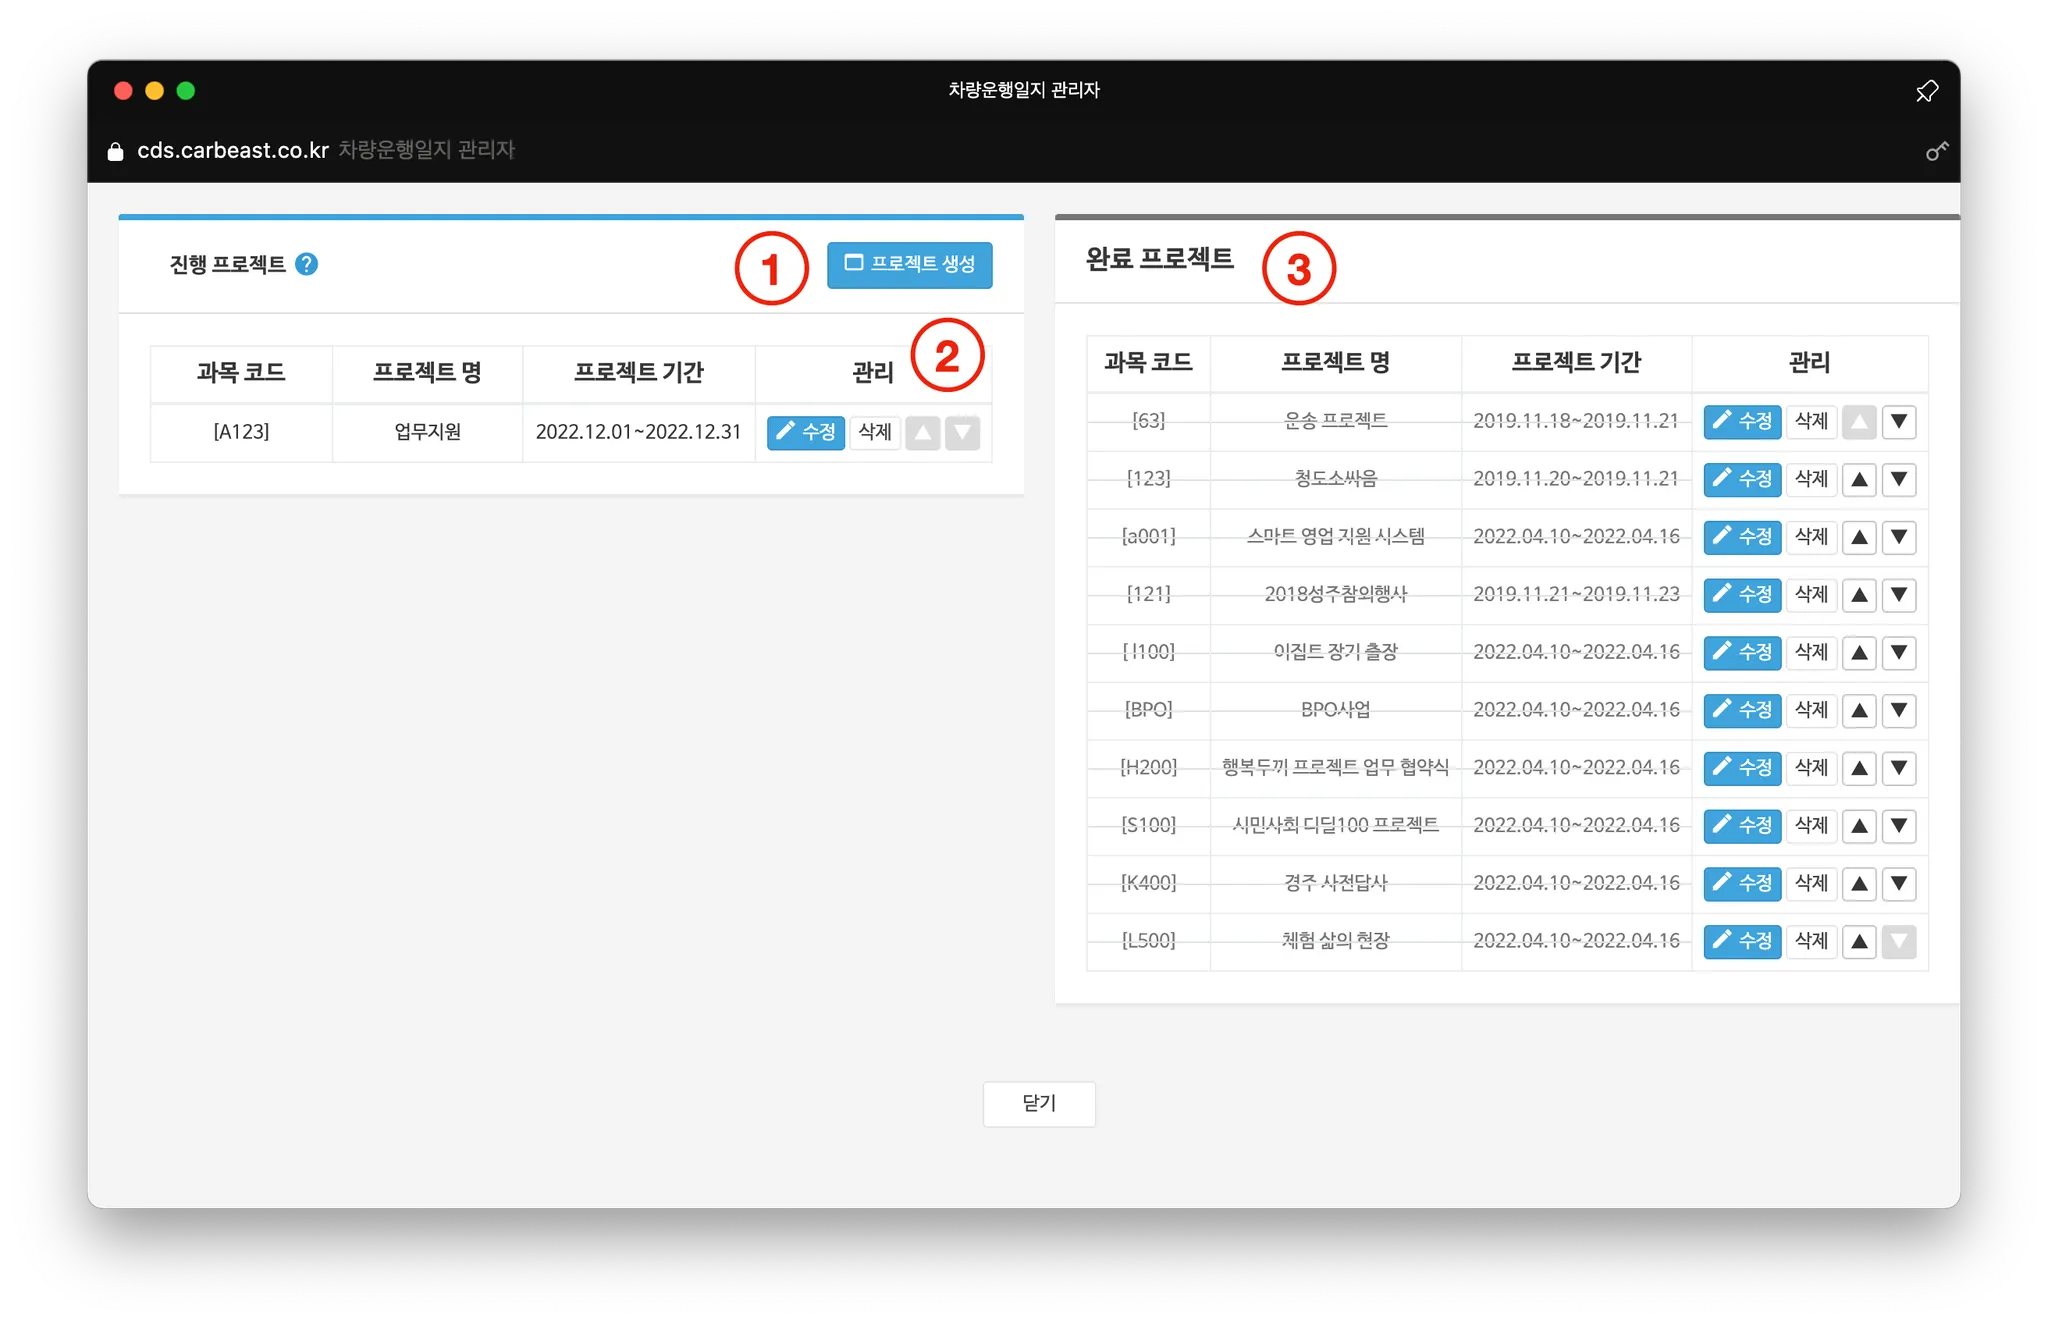Edit the 업무지원 project with 수정

tap(806, 432)
